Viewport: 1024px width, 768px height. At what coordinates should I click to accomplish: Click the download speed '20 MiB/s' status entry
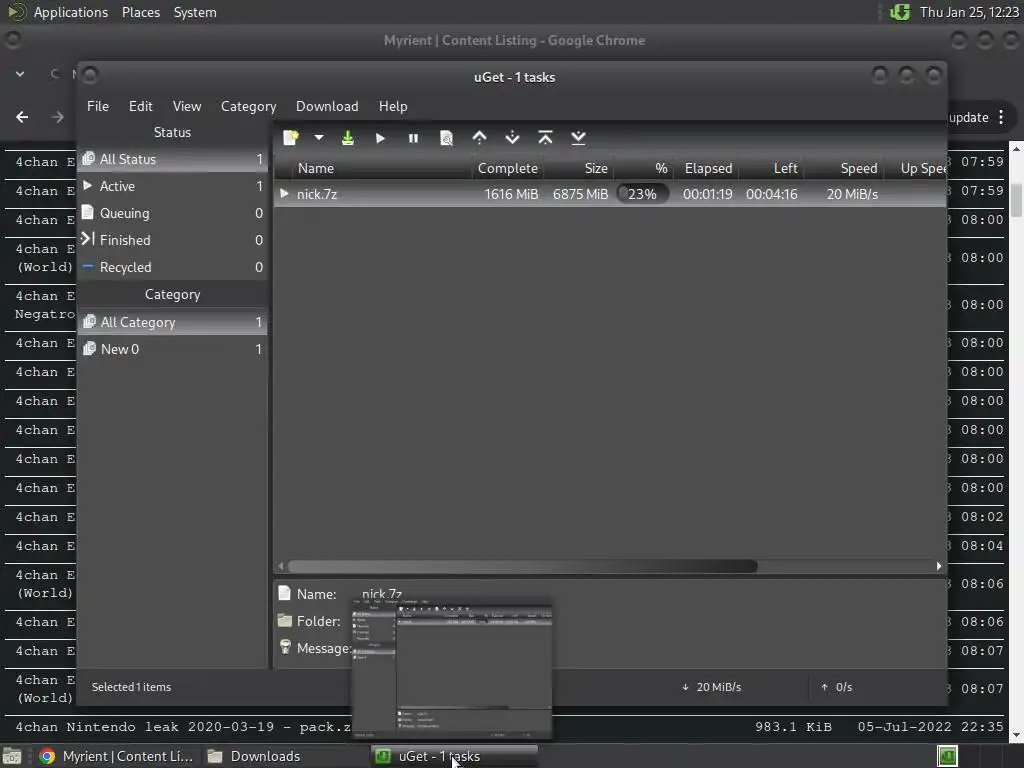712,687
